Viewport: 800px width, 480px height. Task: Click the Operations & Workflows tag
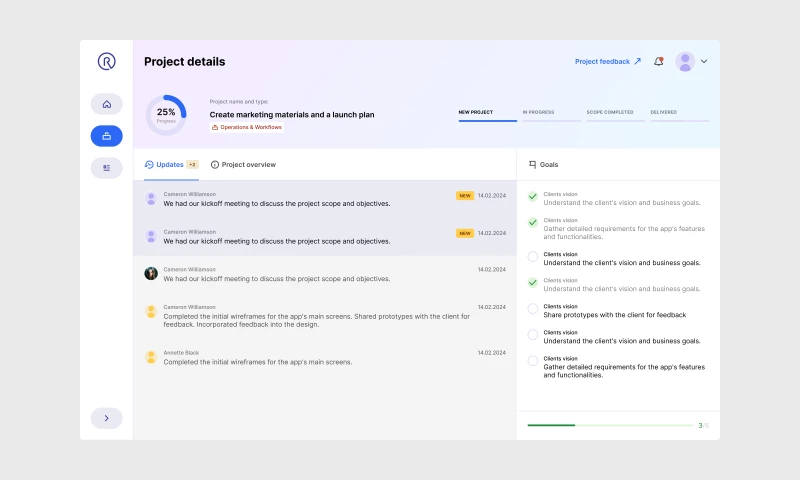coord(247,127)
